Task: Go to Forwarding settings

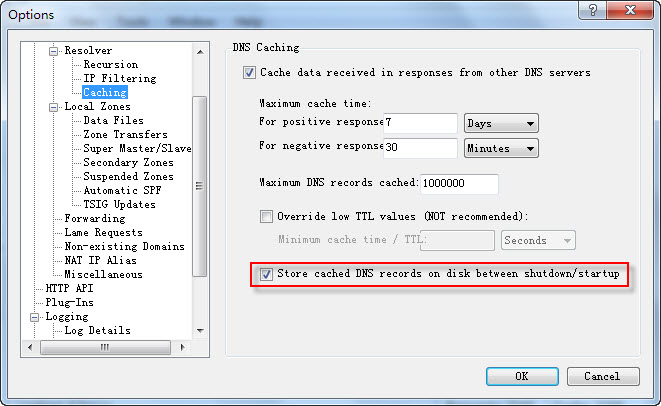Action: 95,218
